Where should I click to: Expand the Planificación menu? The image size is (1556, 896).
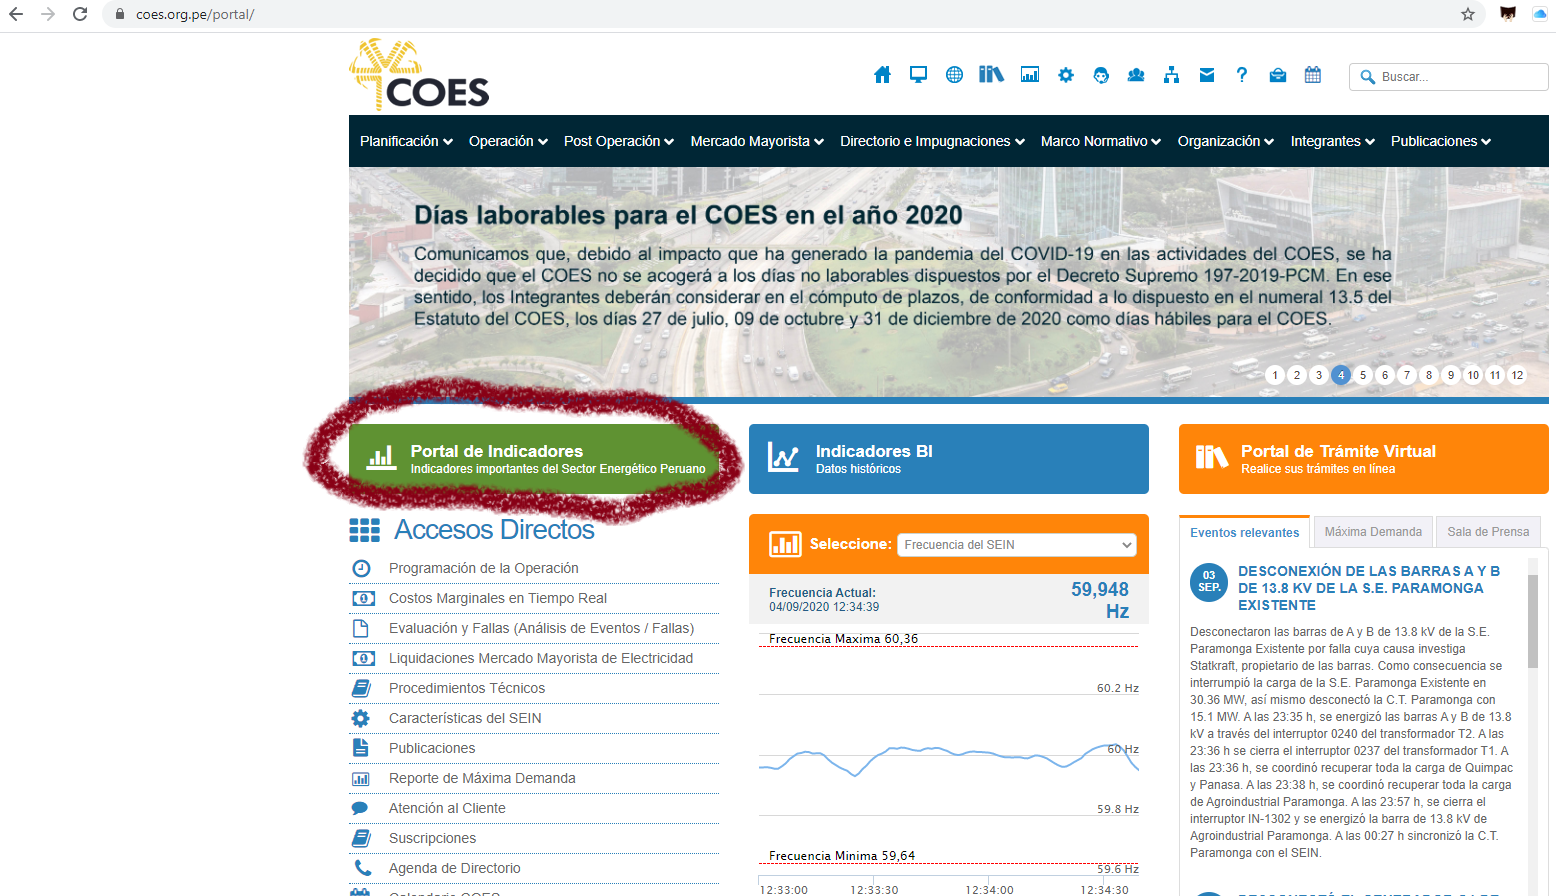tap(406, 141)
